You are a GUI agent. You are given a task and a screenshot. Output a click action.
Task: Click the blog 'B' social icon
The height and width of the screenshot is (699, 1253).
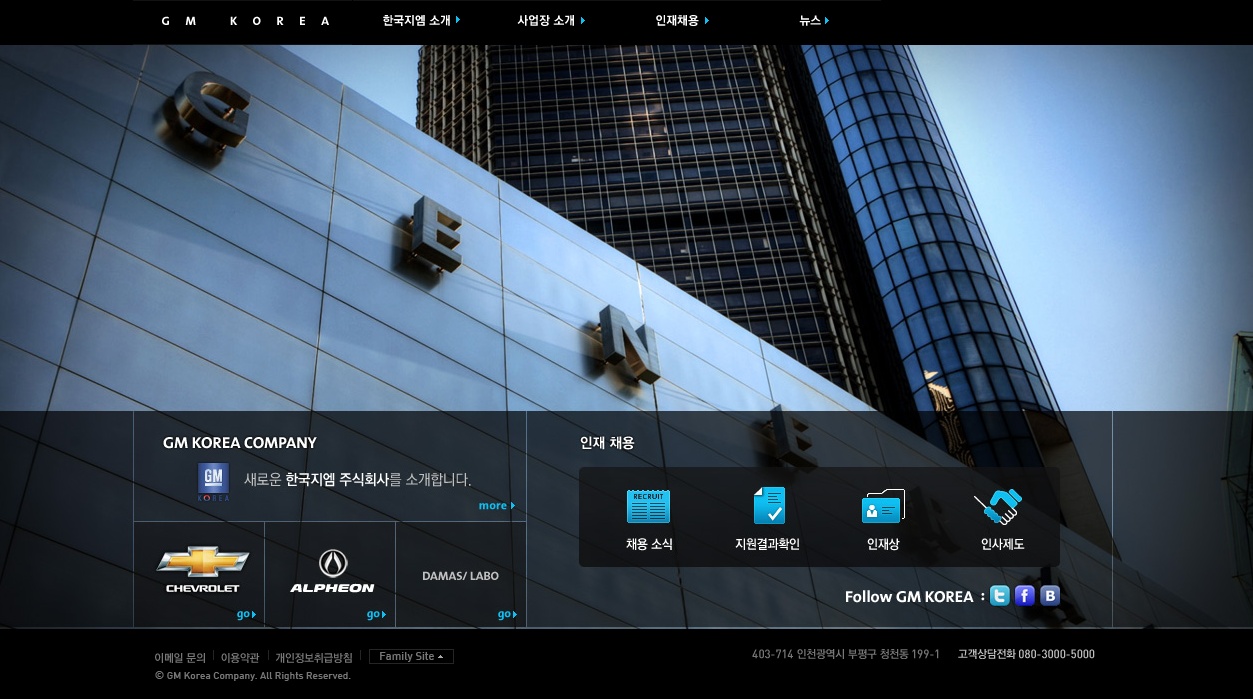pyautogui.click(x=1049, y=596)
